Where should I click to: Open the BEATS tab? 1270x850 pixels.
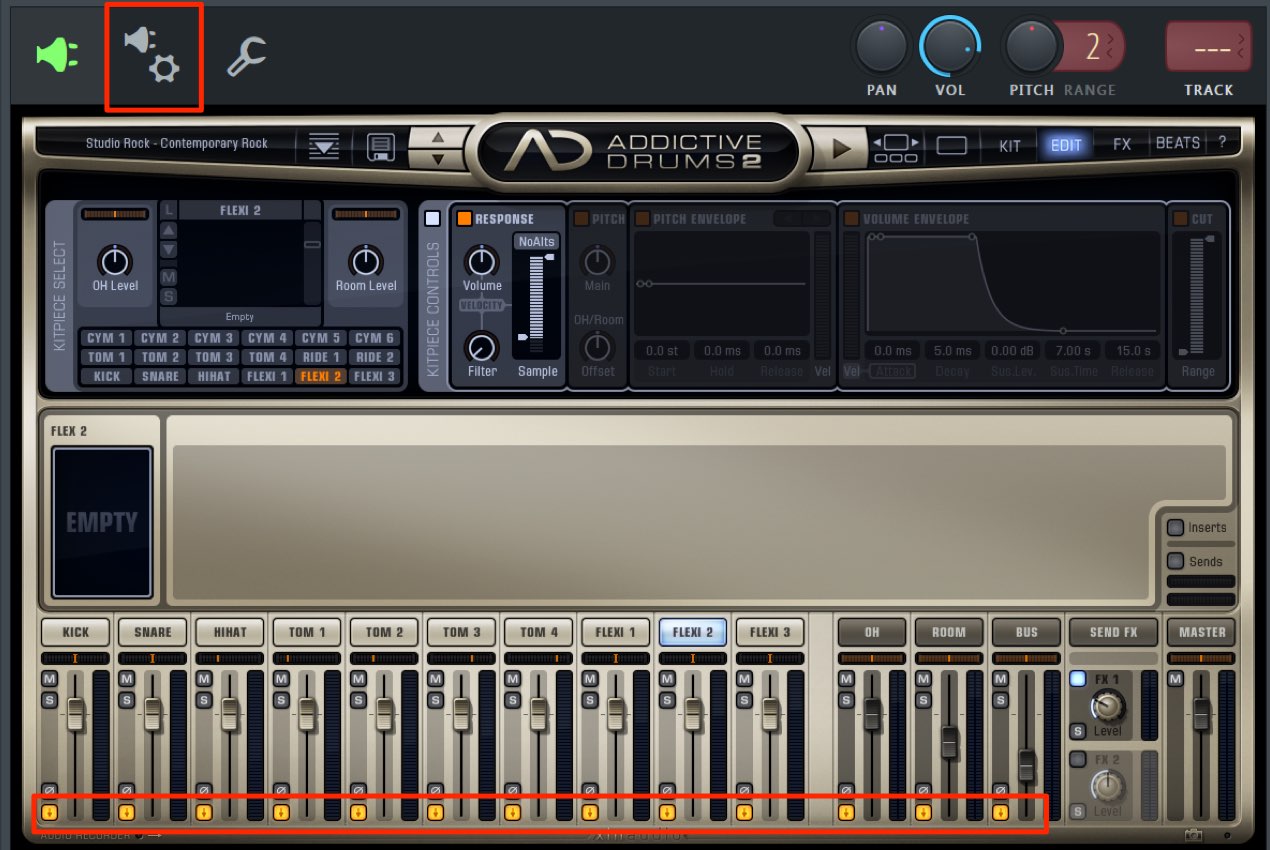click(1177, 144)
